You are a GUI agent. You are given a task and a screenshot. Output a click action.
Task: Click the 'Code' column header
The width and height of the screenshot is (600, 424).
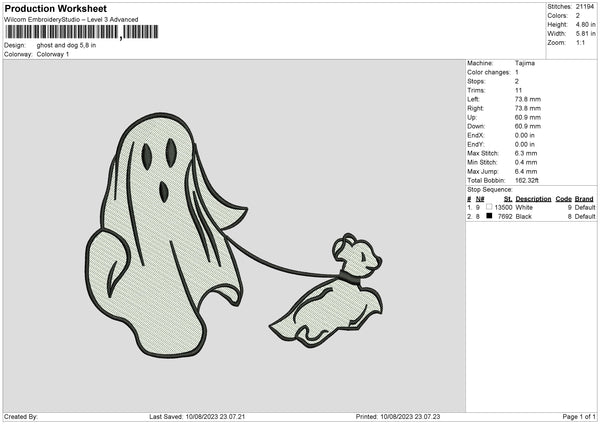pyautogui.click(x=564, y=199)
